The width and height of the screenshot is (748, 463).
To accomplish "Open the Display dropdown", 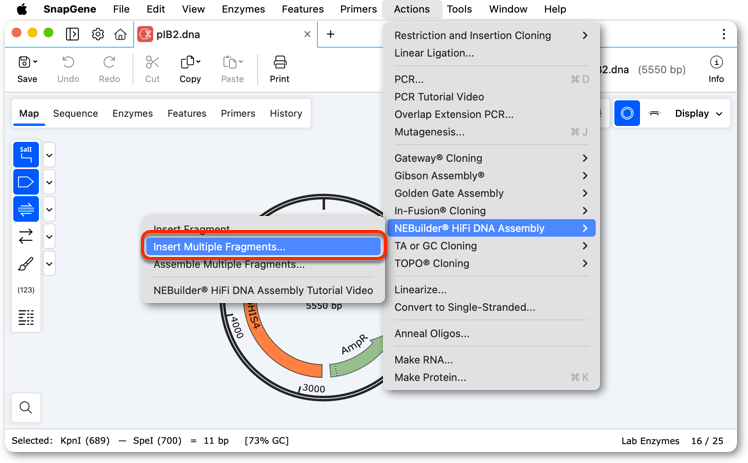I will tap(698, 113).
